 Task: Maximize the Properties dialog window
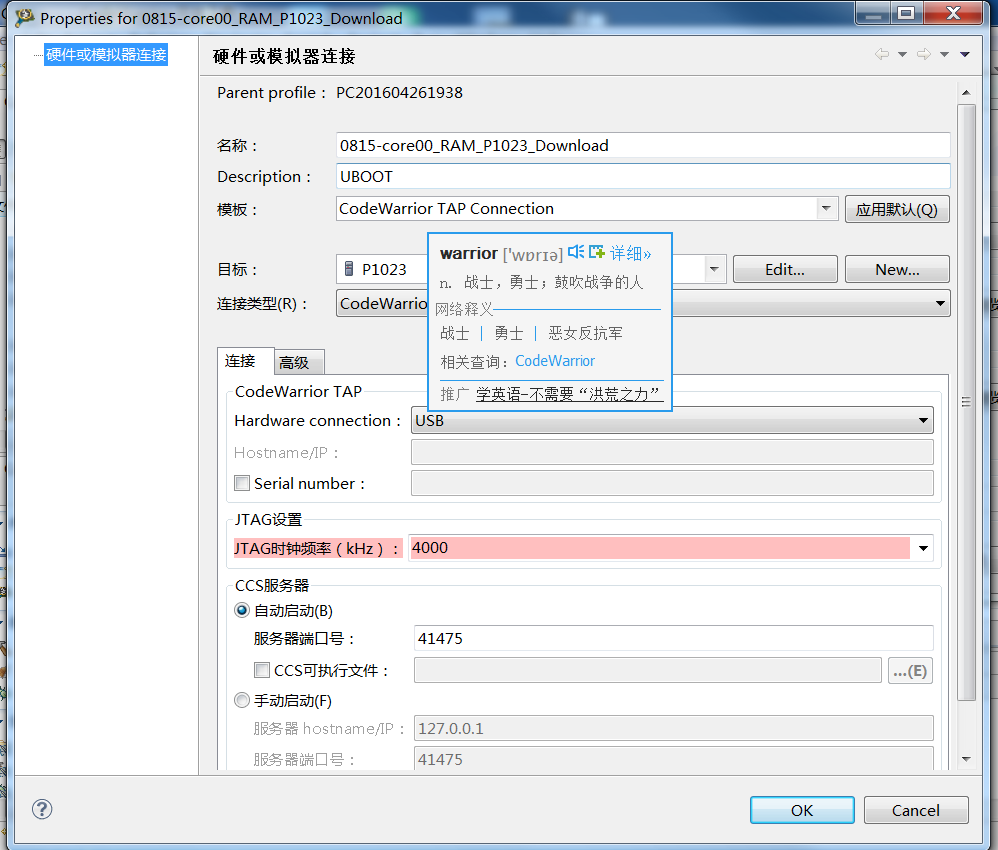(x=906, y=13)
